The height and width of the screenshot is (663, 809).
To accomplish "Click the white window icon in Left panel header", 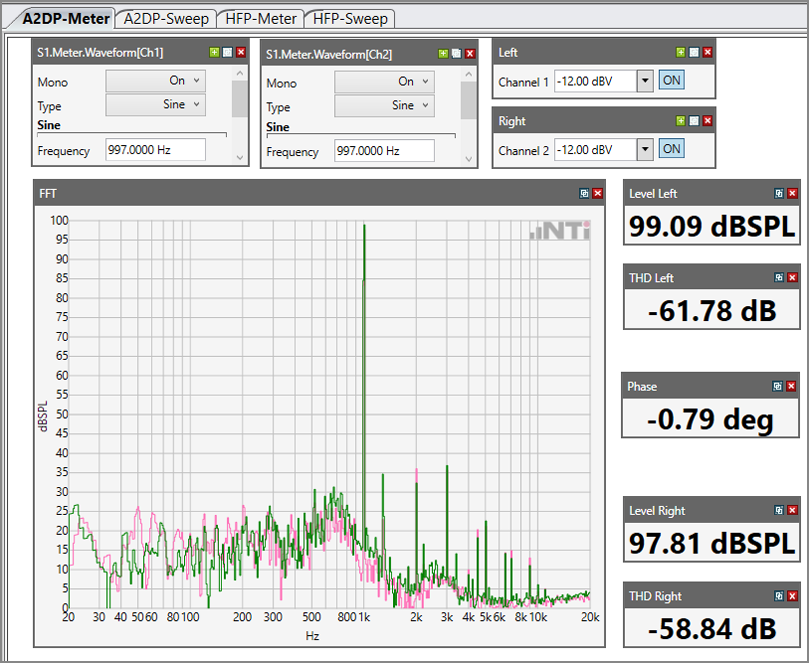I will coord(694,52).
